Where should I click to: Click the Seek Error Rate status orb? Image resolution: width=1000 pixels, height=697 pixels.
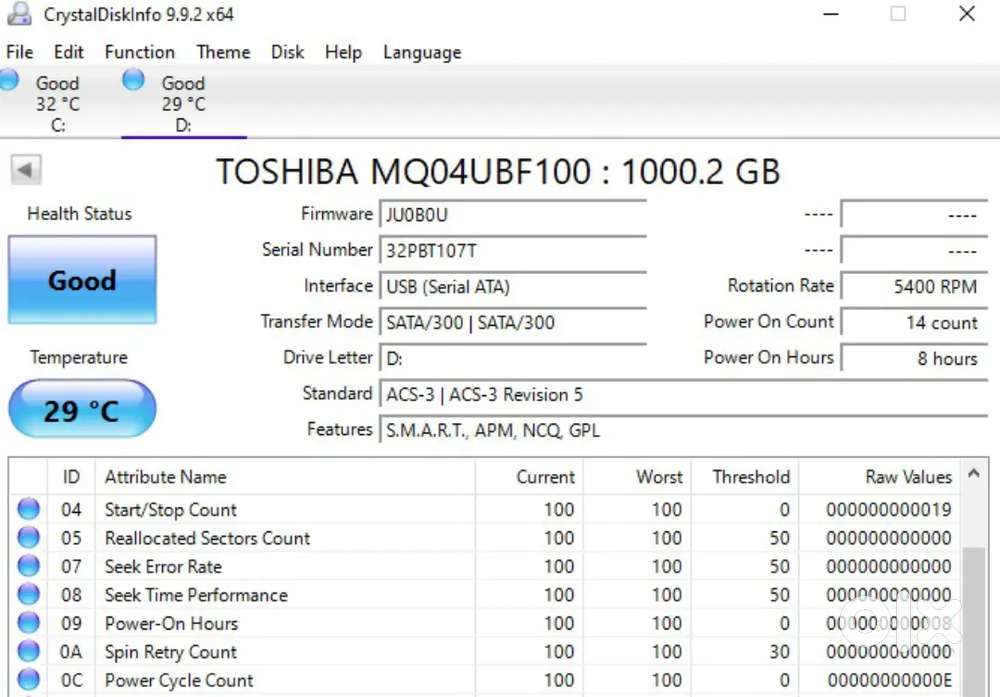(28, 566)
